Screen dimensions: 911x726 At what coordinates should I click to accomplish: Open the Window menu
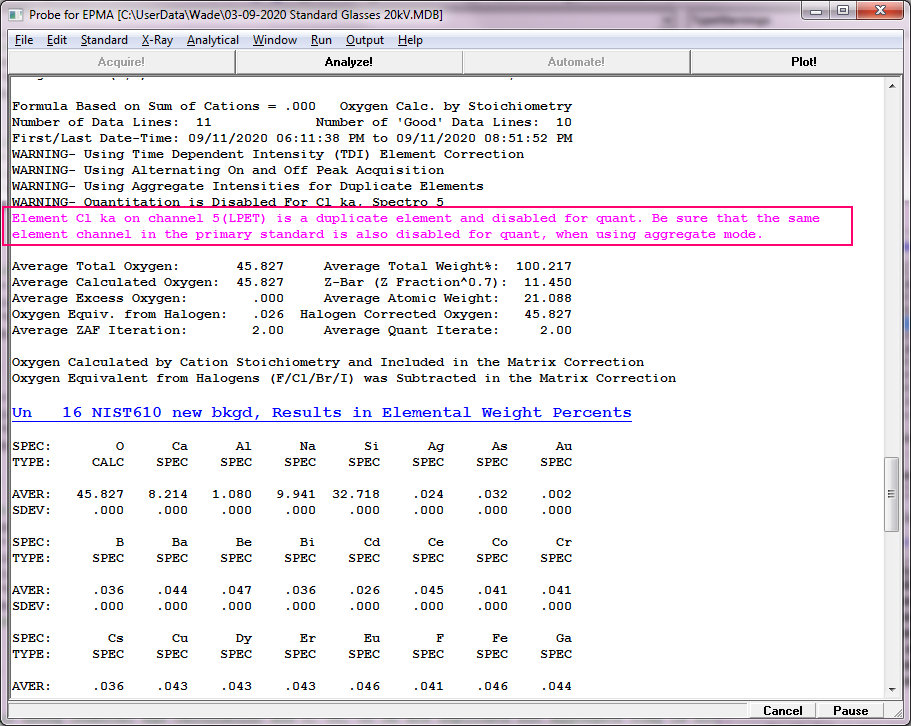coord(274,40)
